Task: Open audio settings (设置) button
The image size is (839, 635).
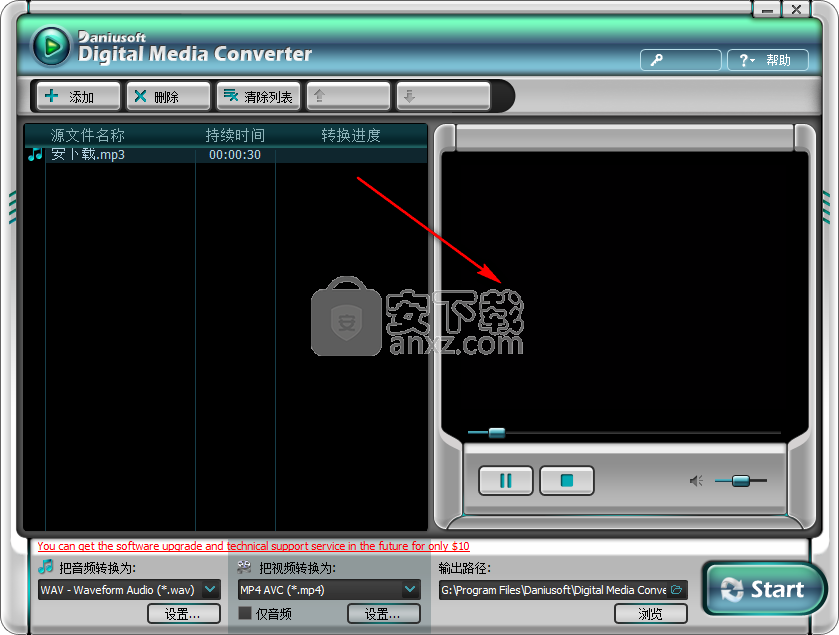Action: (x=183, y=614)
